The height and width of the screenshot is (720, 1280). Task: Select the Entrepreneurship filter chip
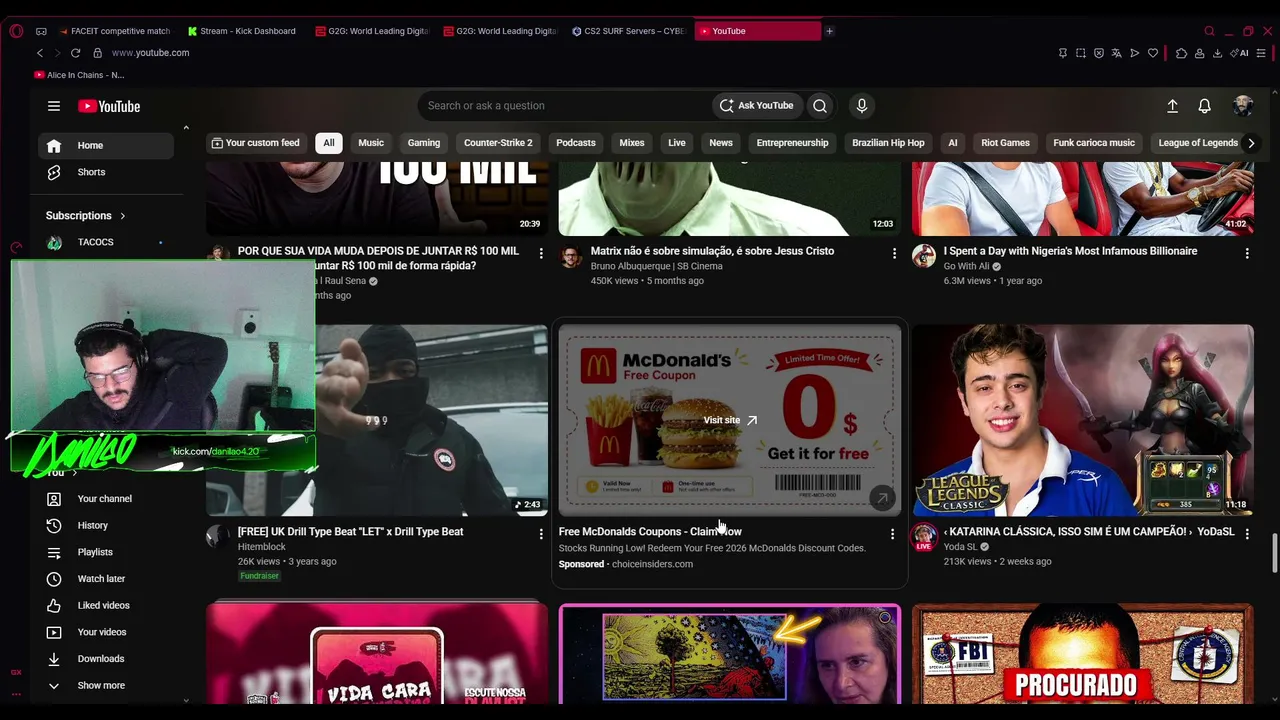coord(792,143)
